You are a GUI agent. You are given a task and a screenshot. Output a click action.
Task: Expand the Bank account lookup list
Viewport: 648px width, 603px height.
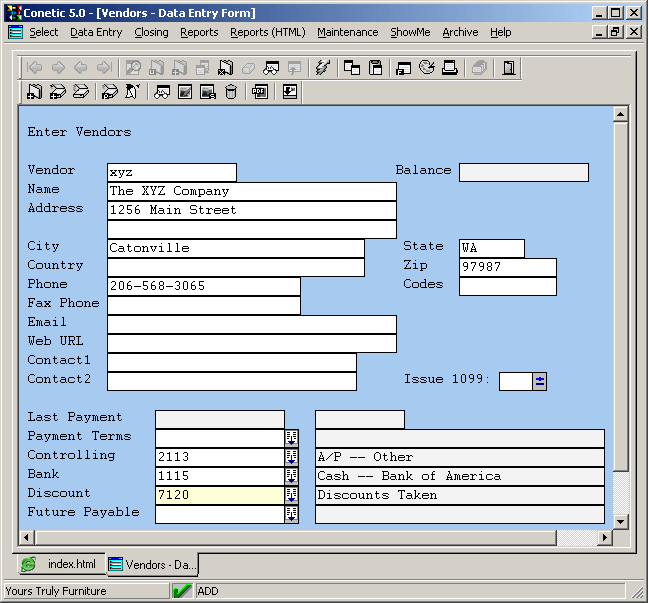tap(292, 476)
